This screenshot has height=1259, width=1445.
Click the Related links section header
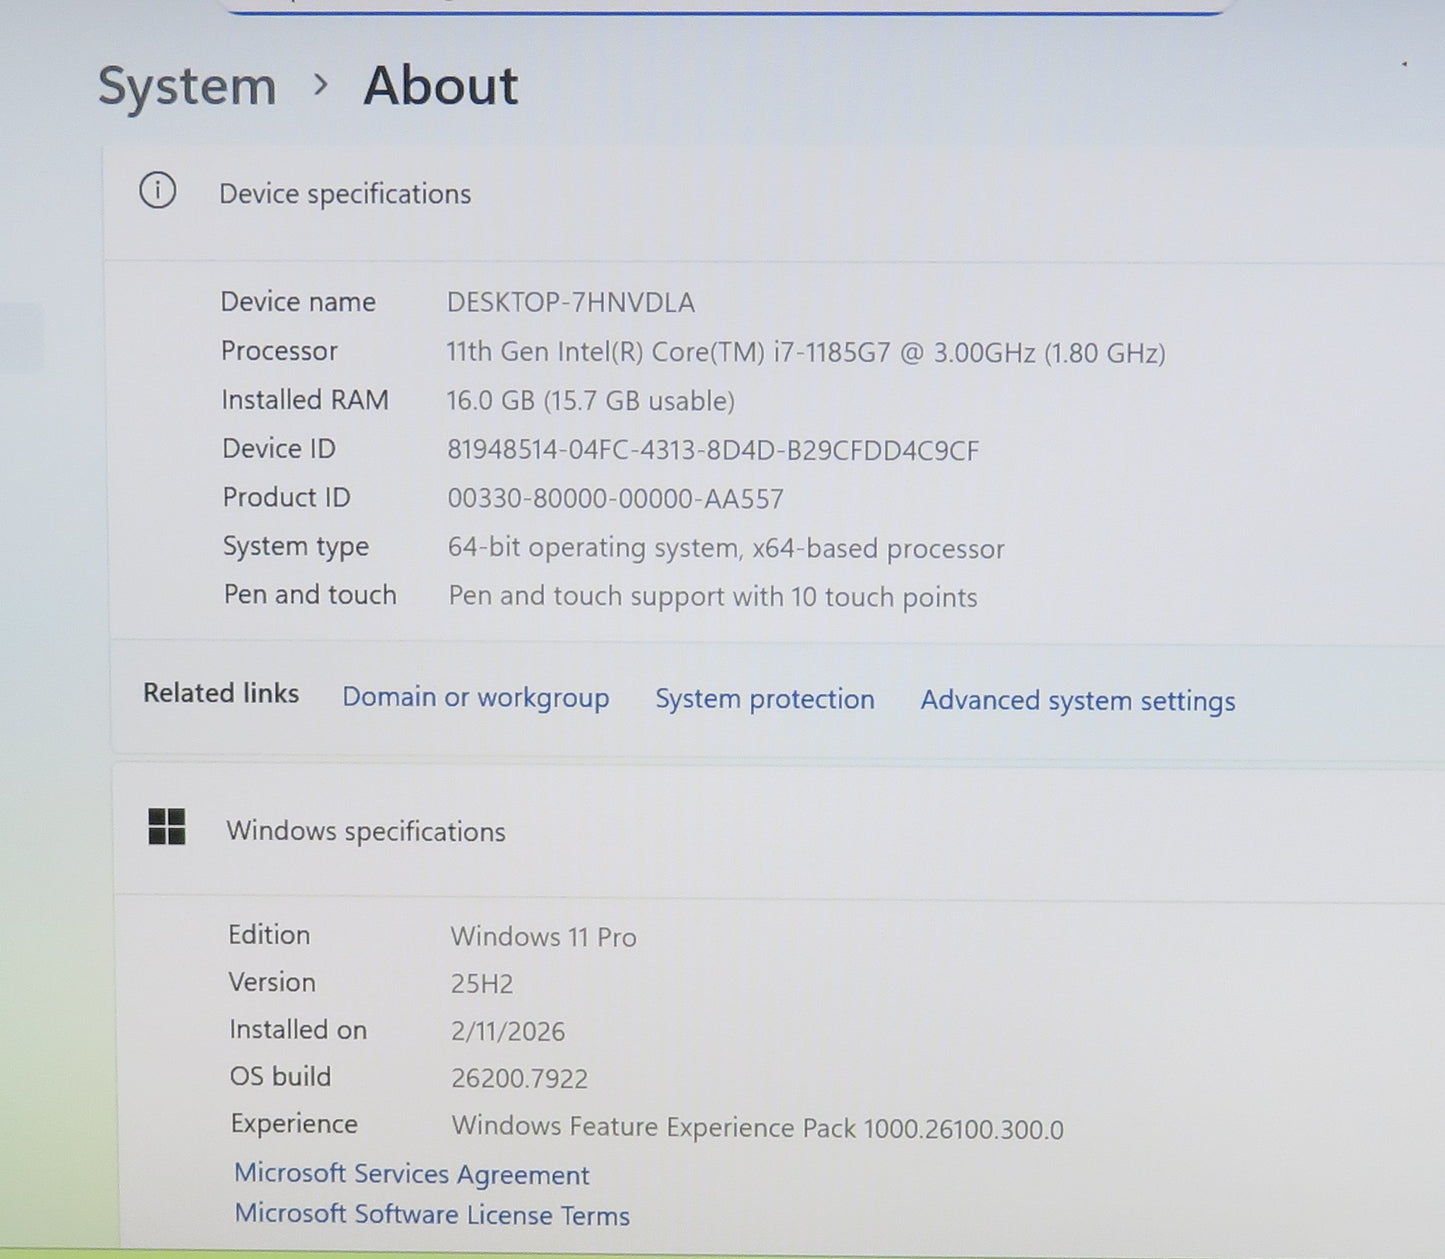[x=221, y=692]
